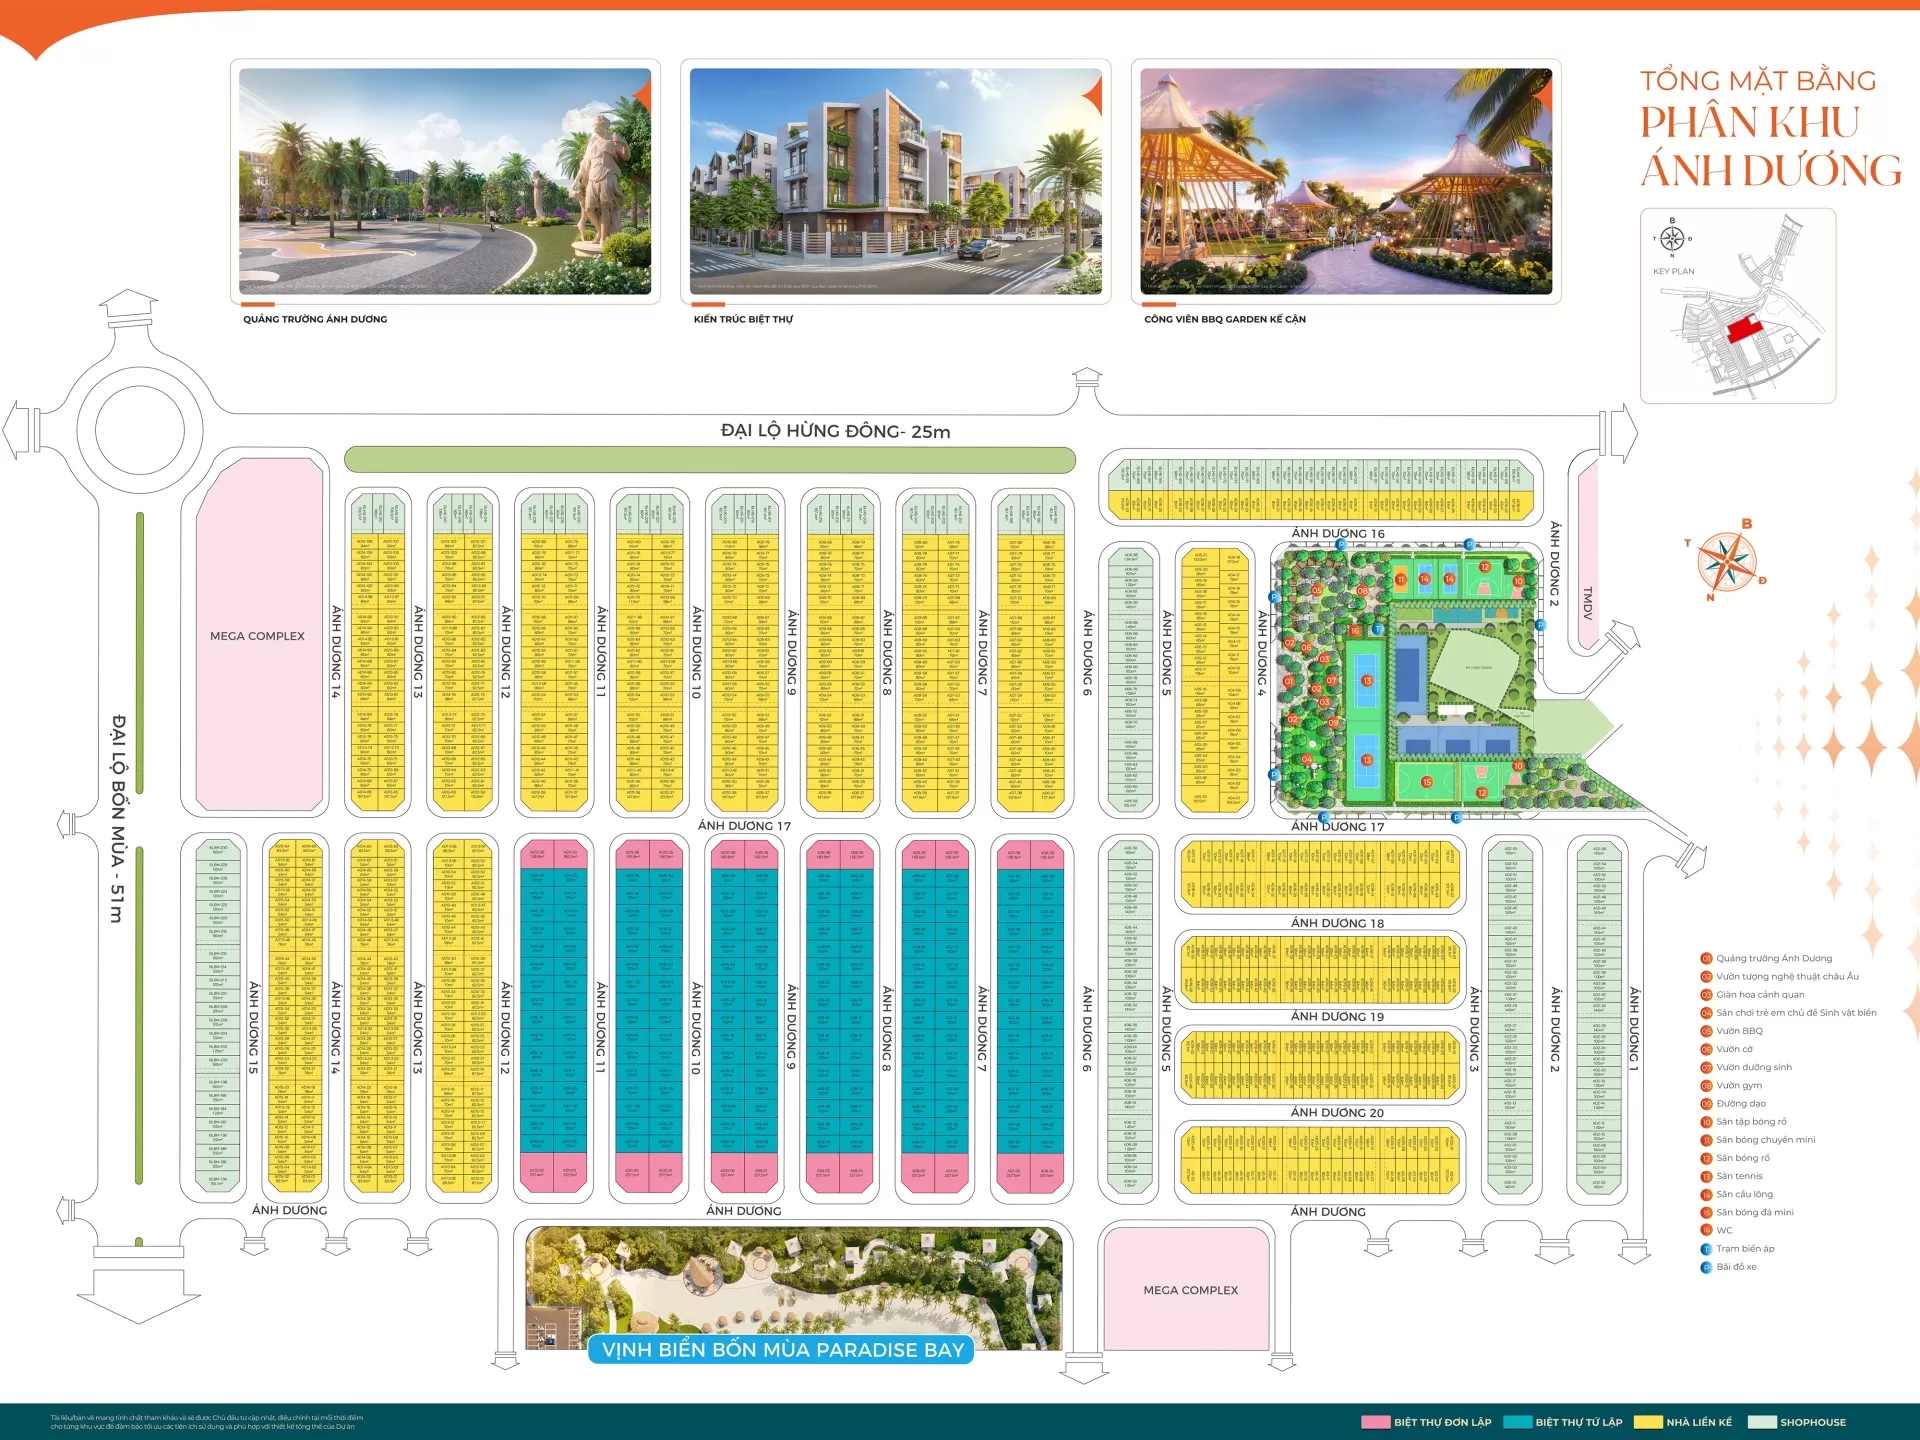Click the 'Vườn BBQ' legend entry
The image size is (1920, 1440).
pos(1740,1031)
